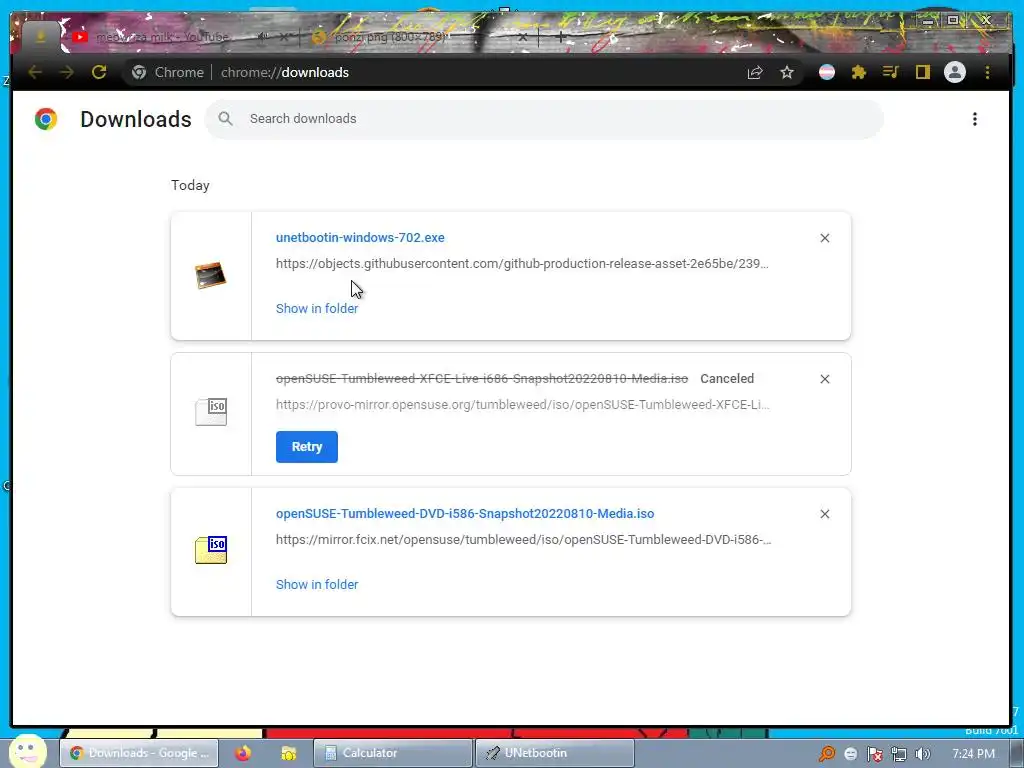
Task: Focus the Search downloads field
Action: (x=544, y=119)
